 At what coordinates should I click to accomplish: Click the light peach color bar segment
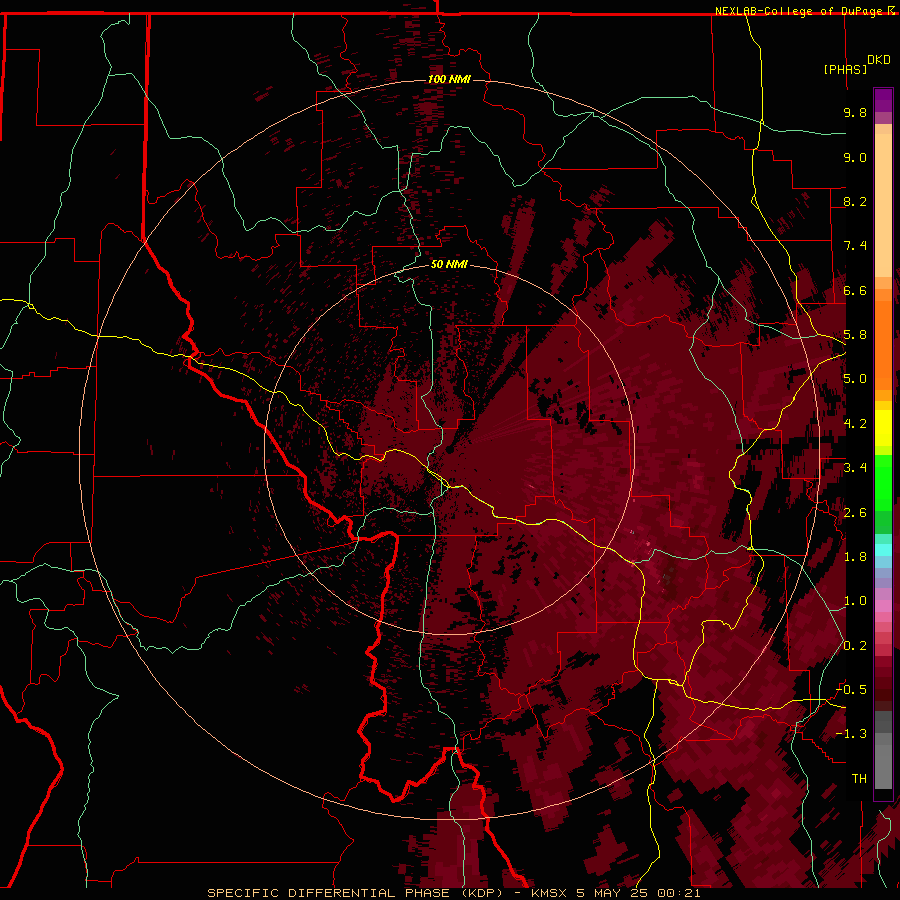(x=883, y=207)
